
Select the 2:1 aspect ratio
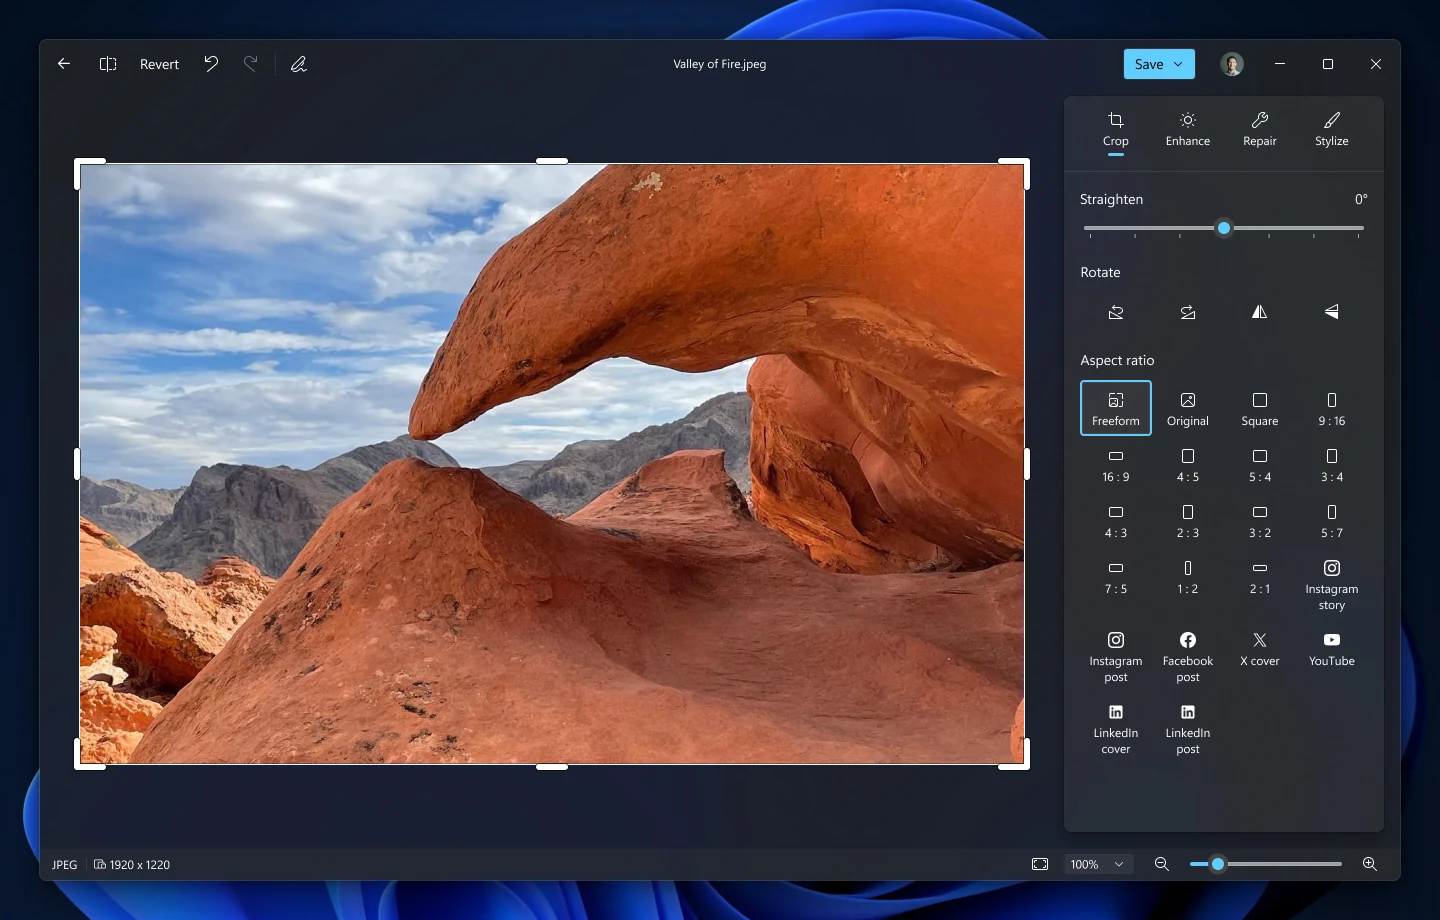[1260, 577]
